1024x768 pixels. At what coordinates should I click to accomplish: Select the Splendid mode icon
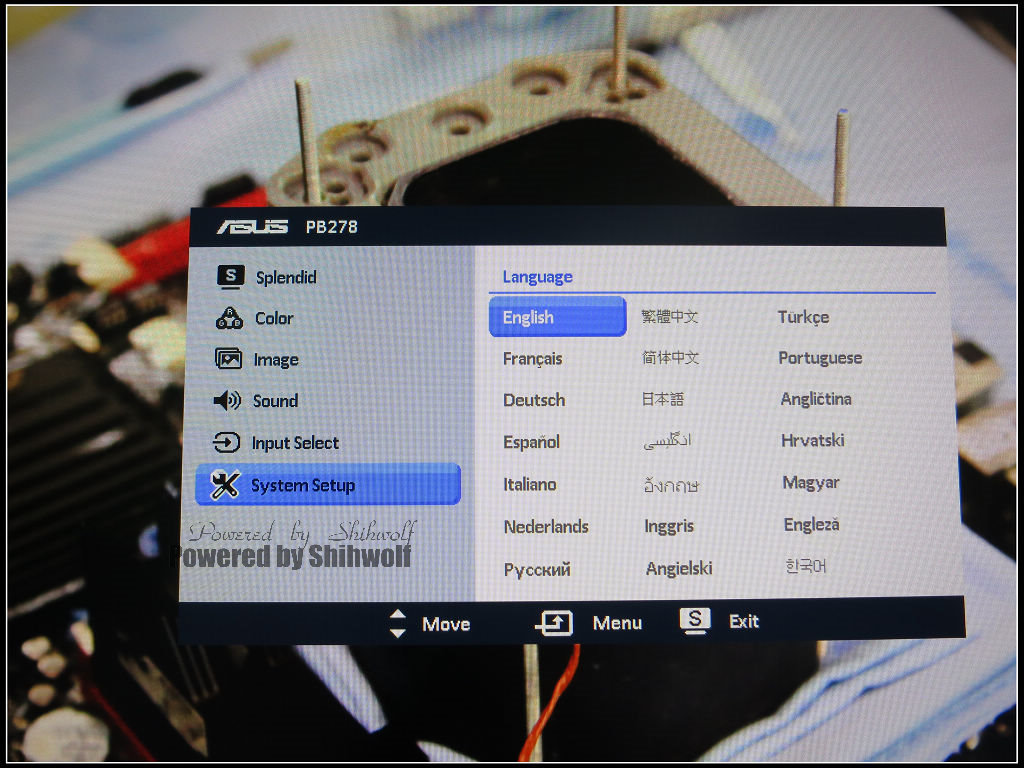click(230, 277)
